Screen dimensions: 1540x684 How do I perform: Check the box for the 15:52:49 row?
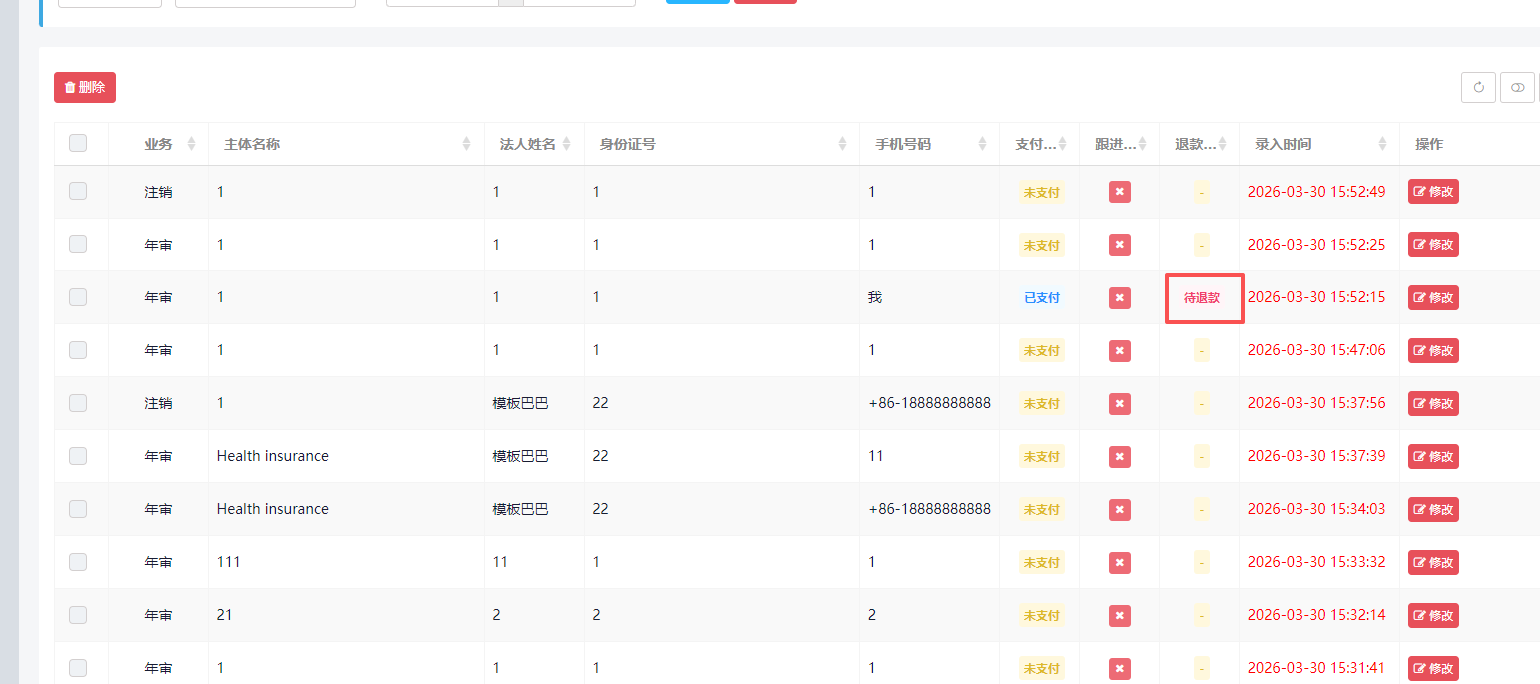click(x=78, y=191)
